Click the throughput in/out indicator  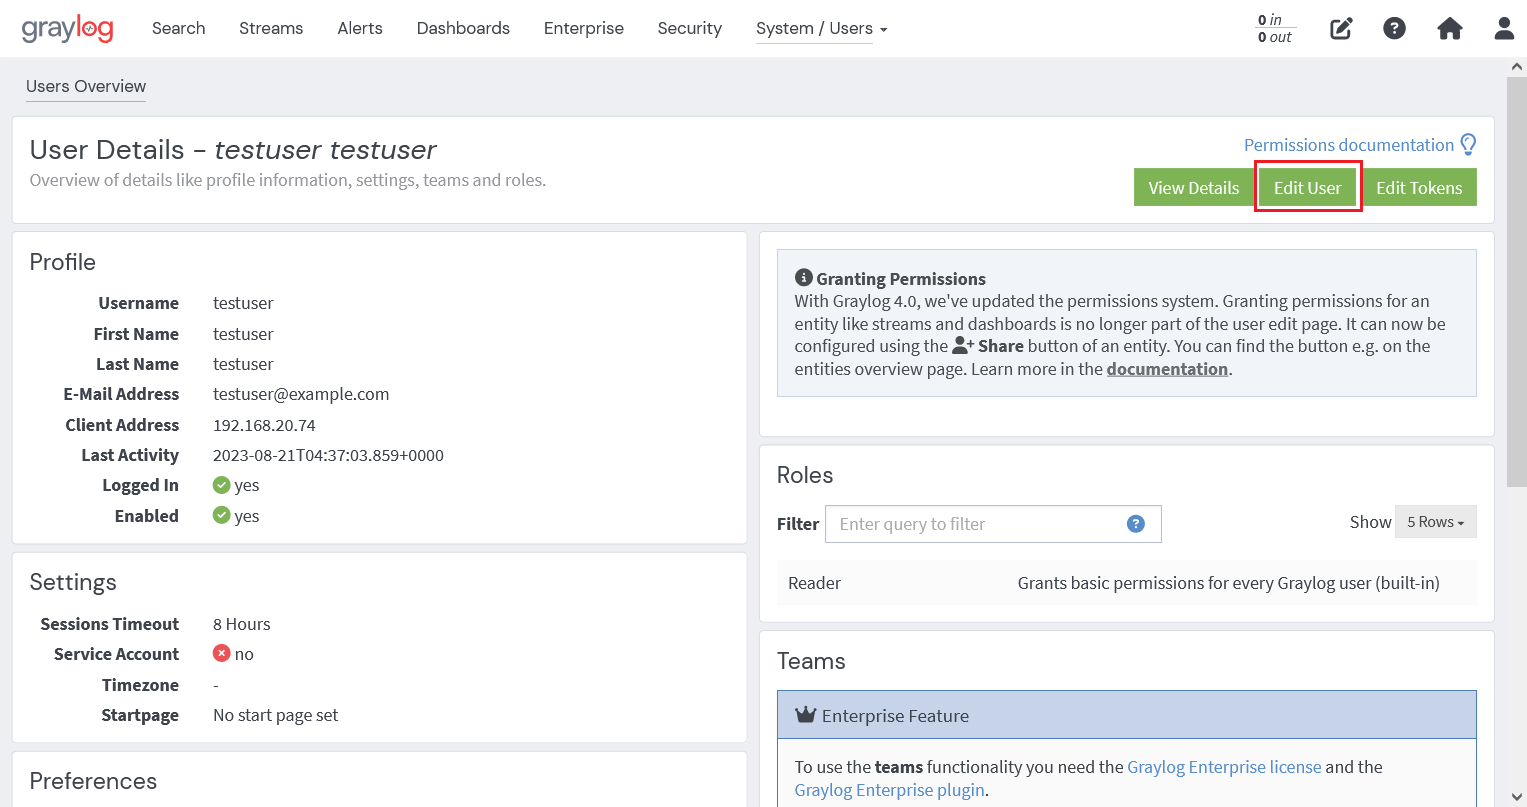point(1275,28)
